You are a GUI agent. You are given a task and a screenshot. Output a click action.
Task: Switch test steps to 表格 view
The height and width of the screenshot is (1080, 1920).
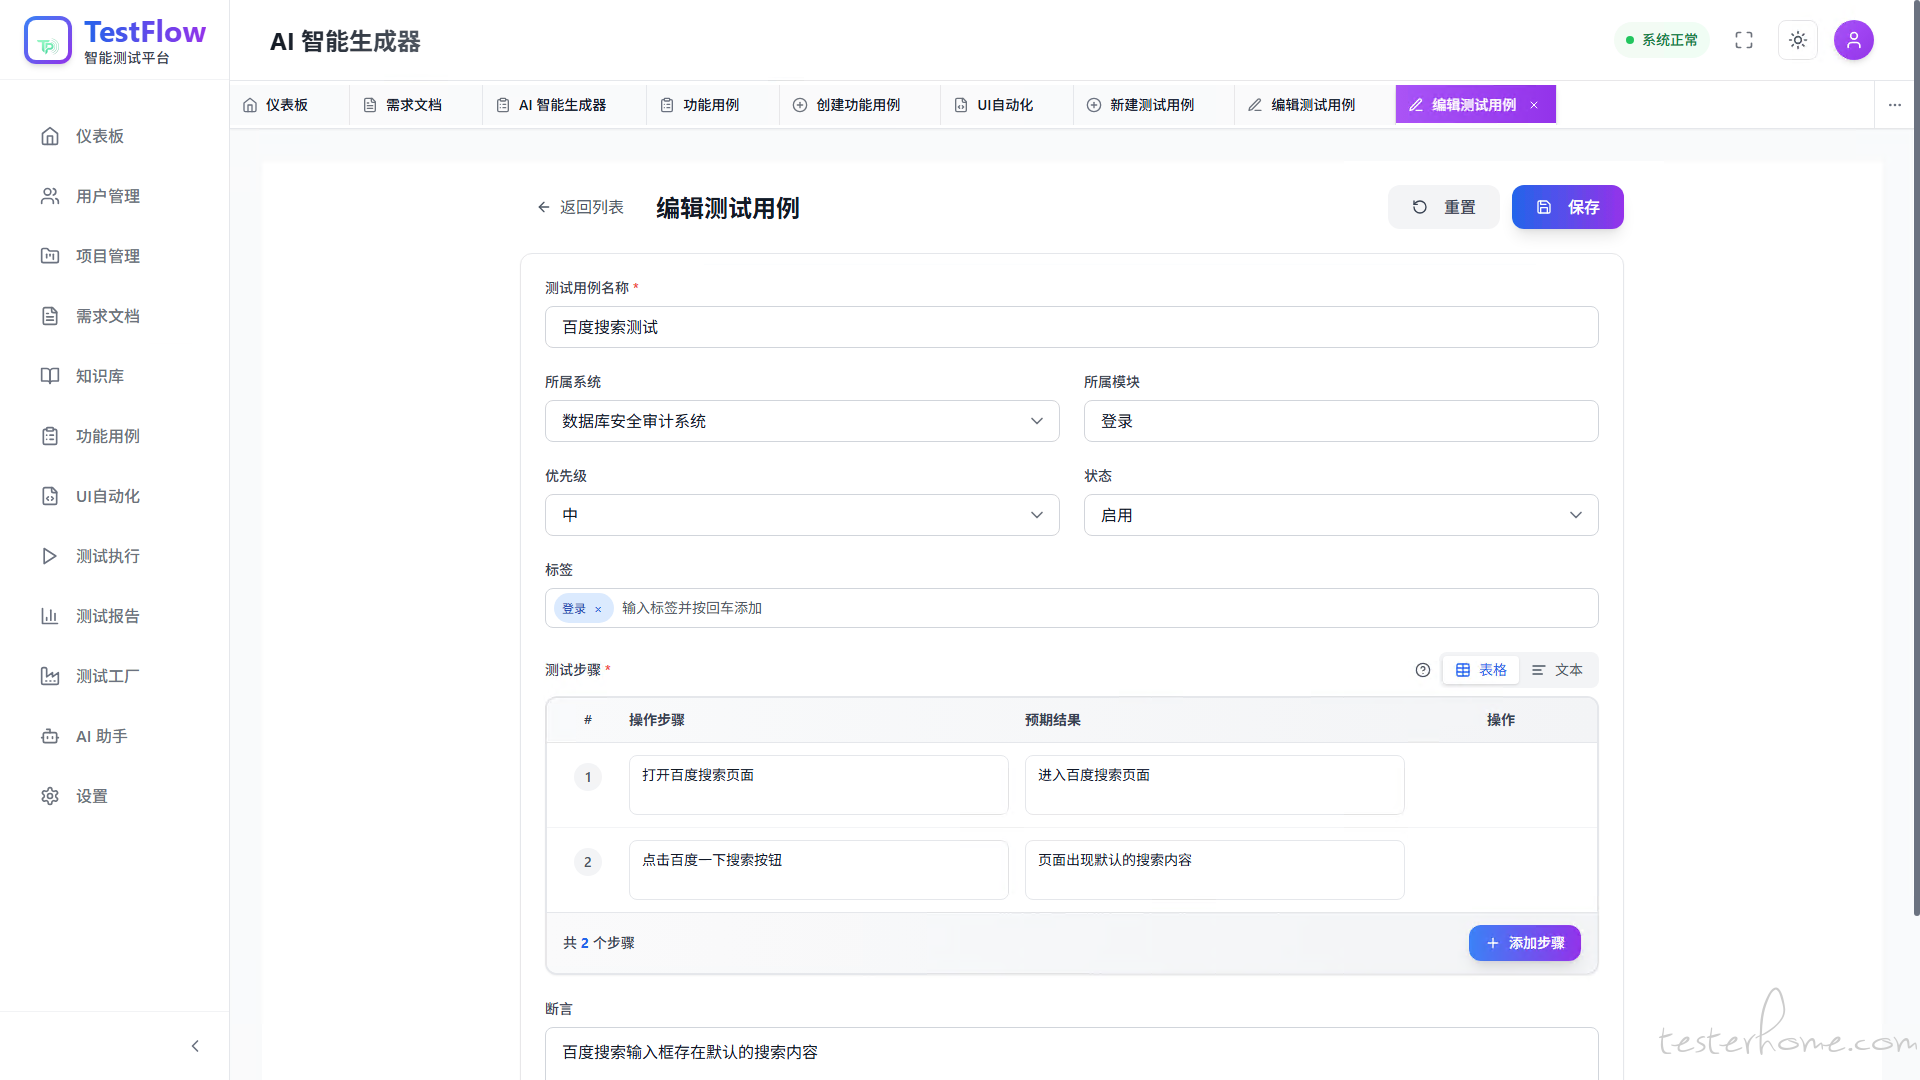(1481, 670)
